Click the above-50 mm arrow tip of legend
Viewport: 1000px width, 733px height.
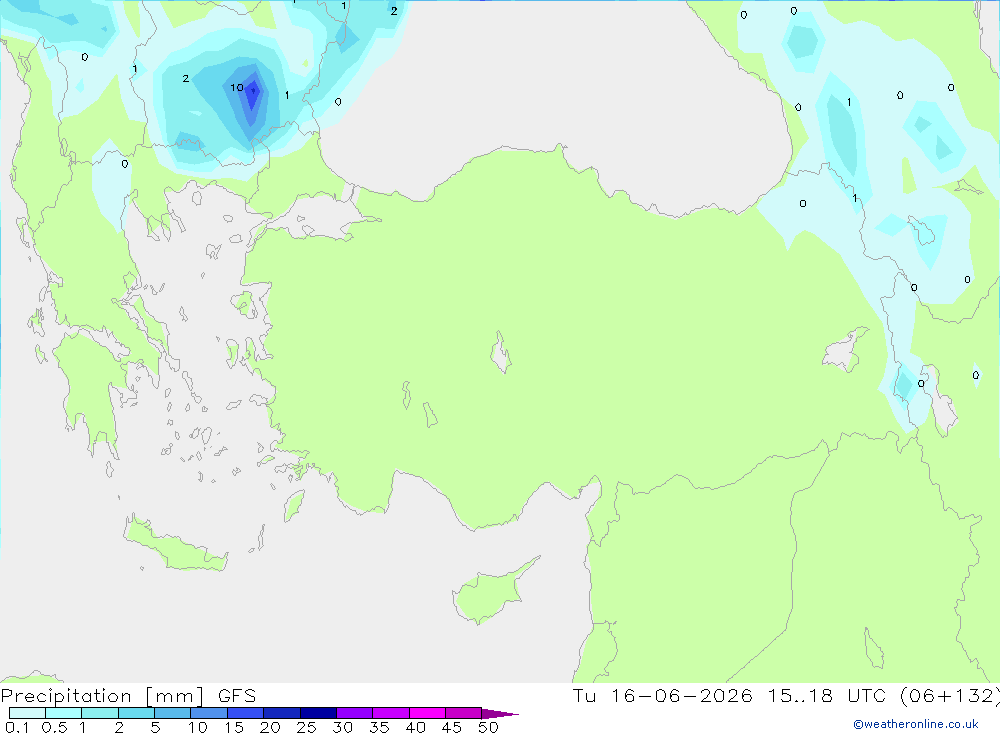tap(500, 714)
